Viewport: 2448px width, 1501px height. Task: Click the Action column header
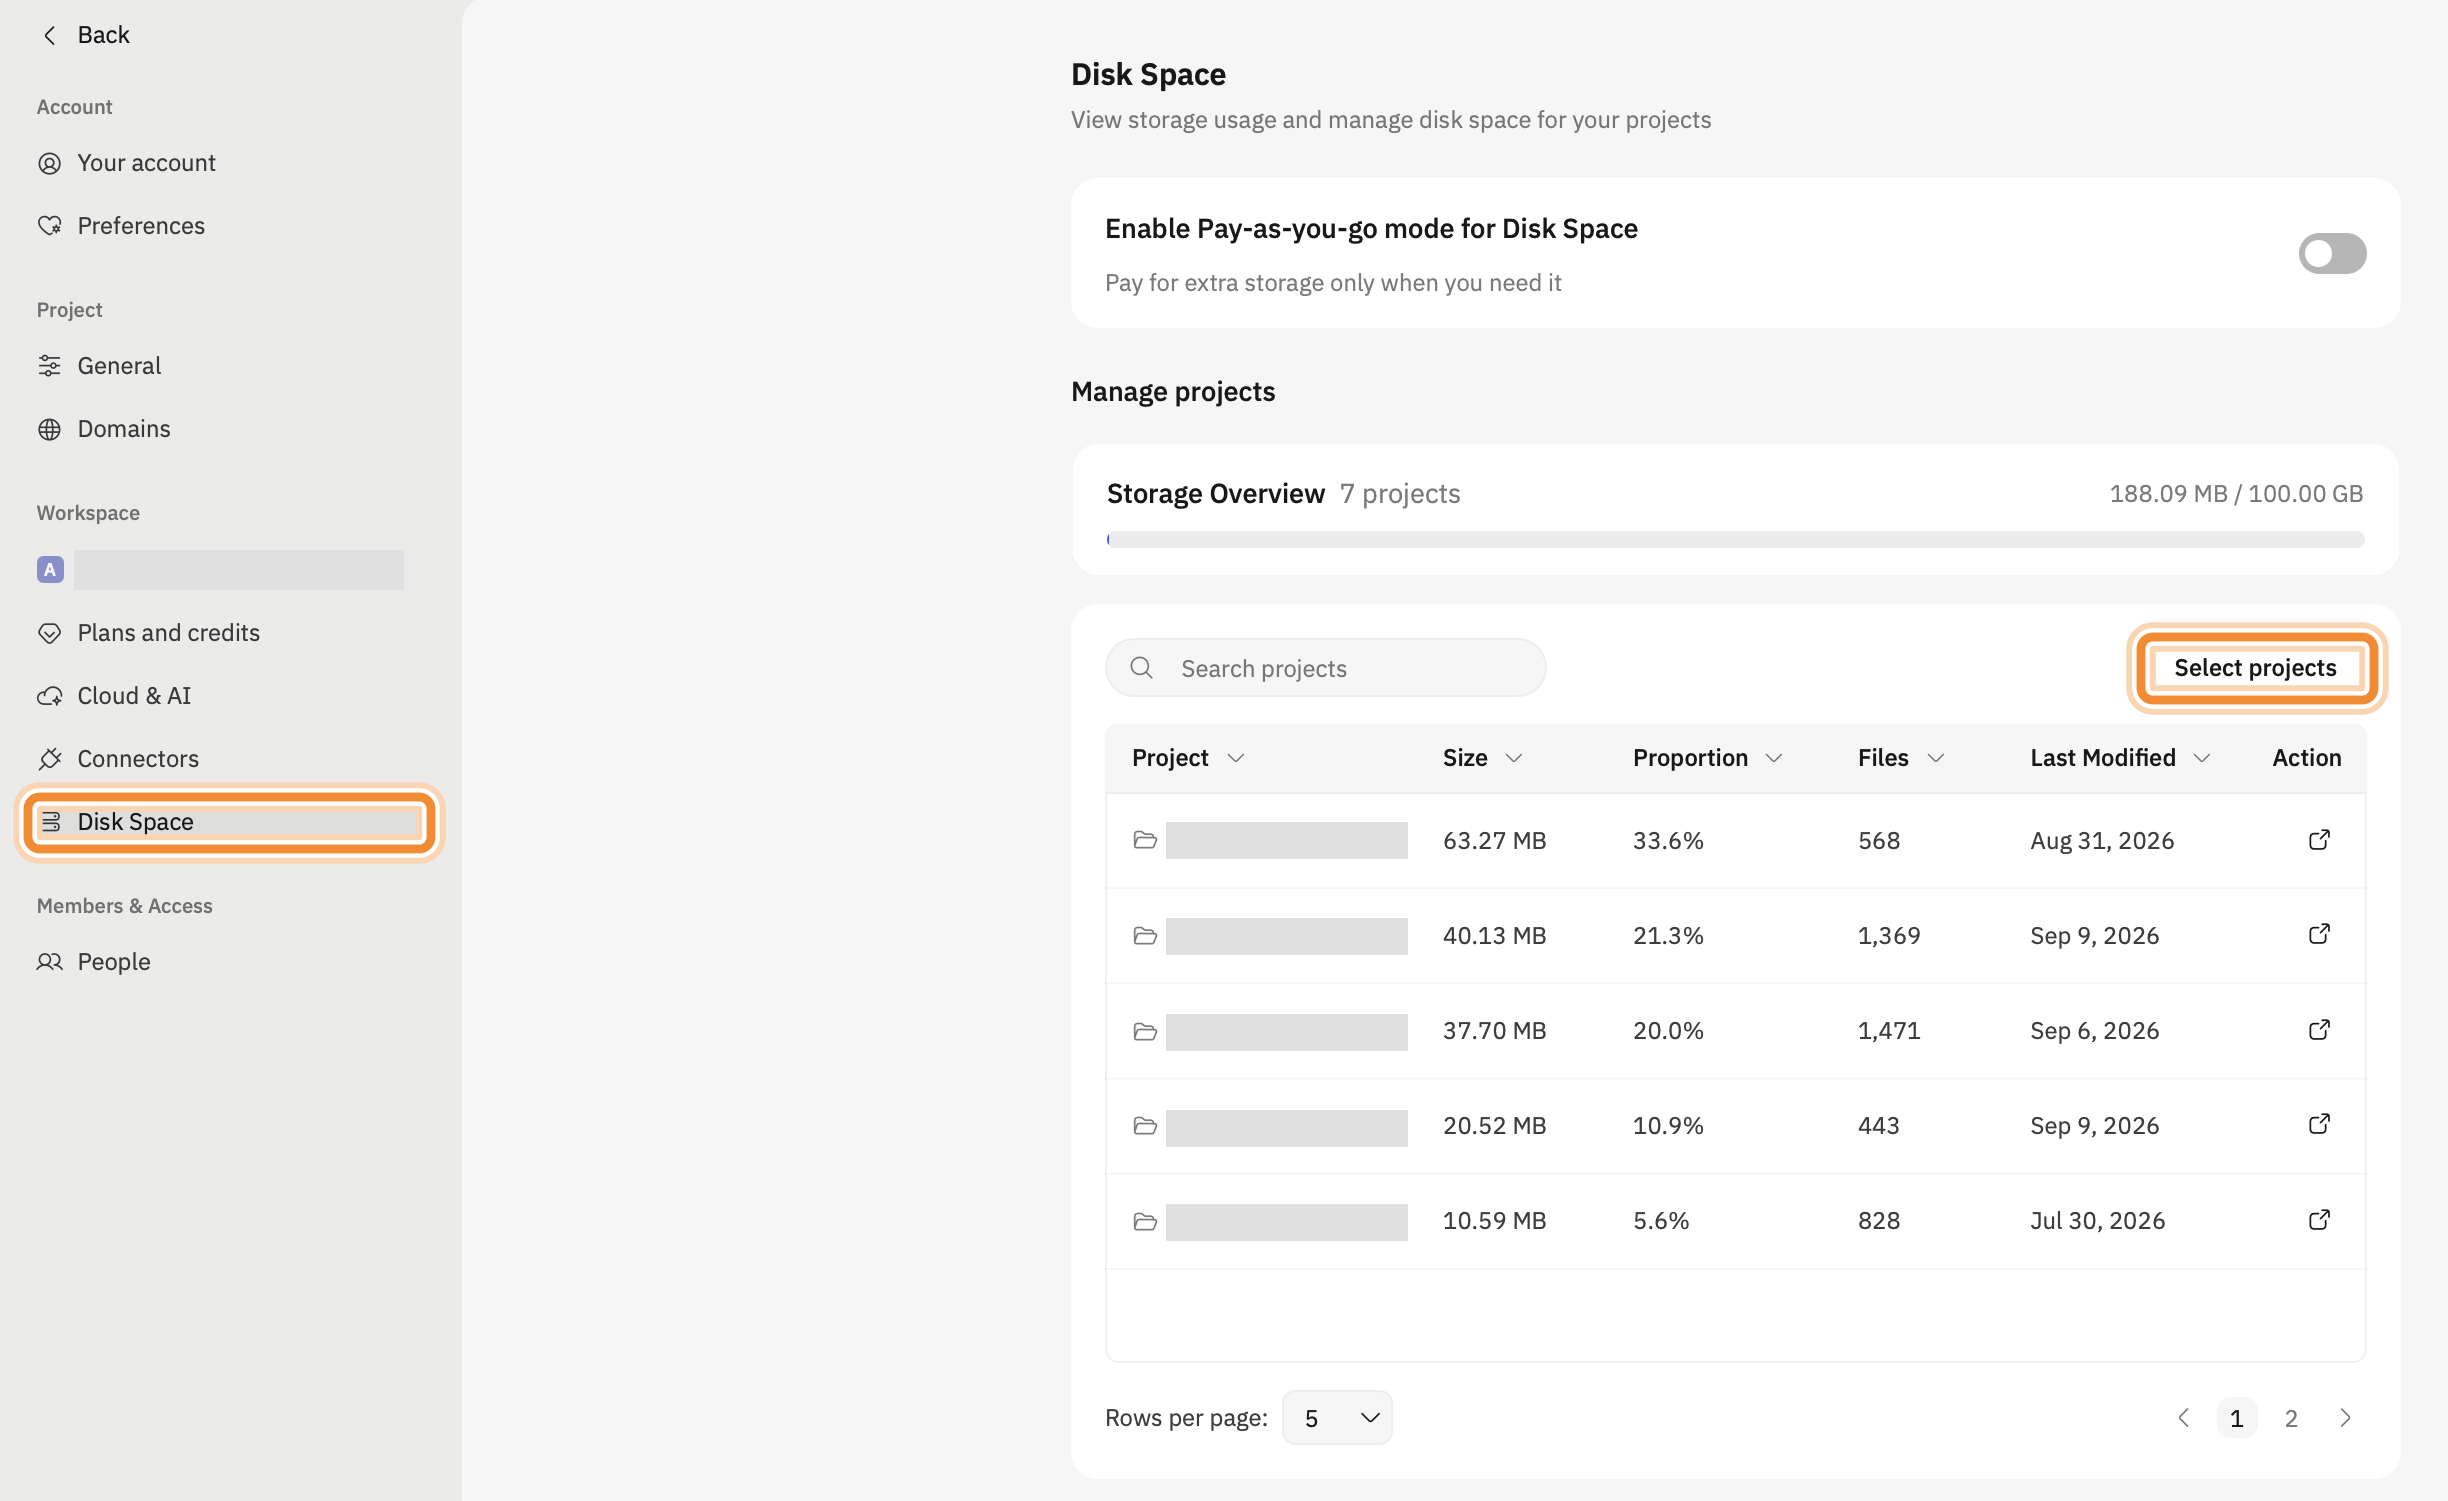(x=2307, y=758)
